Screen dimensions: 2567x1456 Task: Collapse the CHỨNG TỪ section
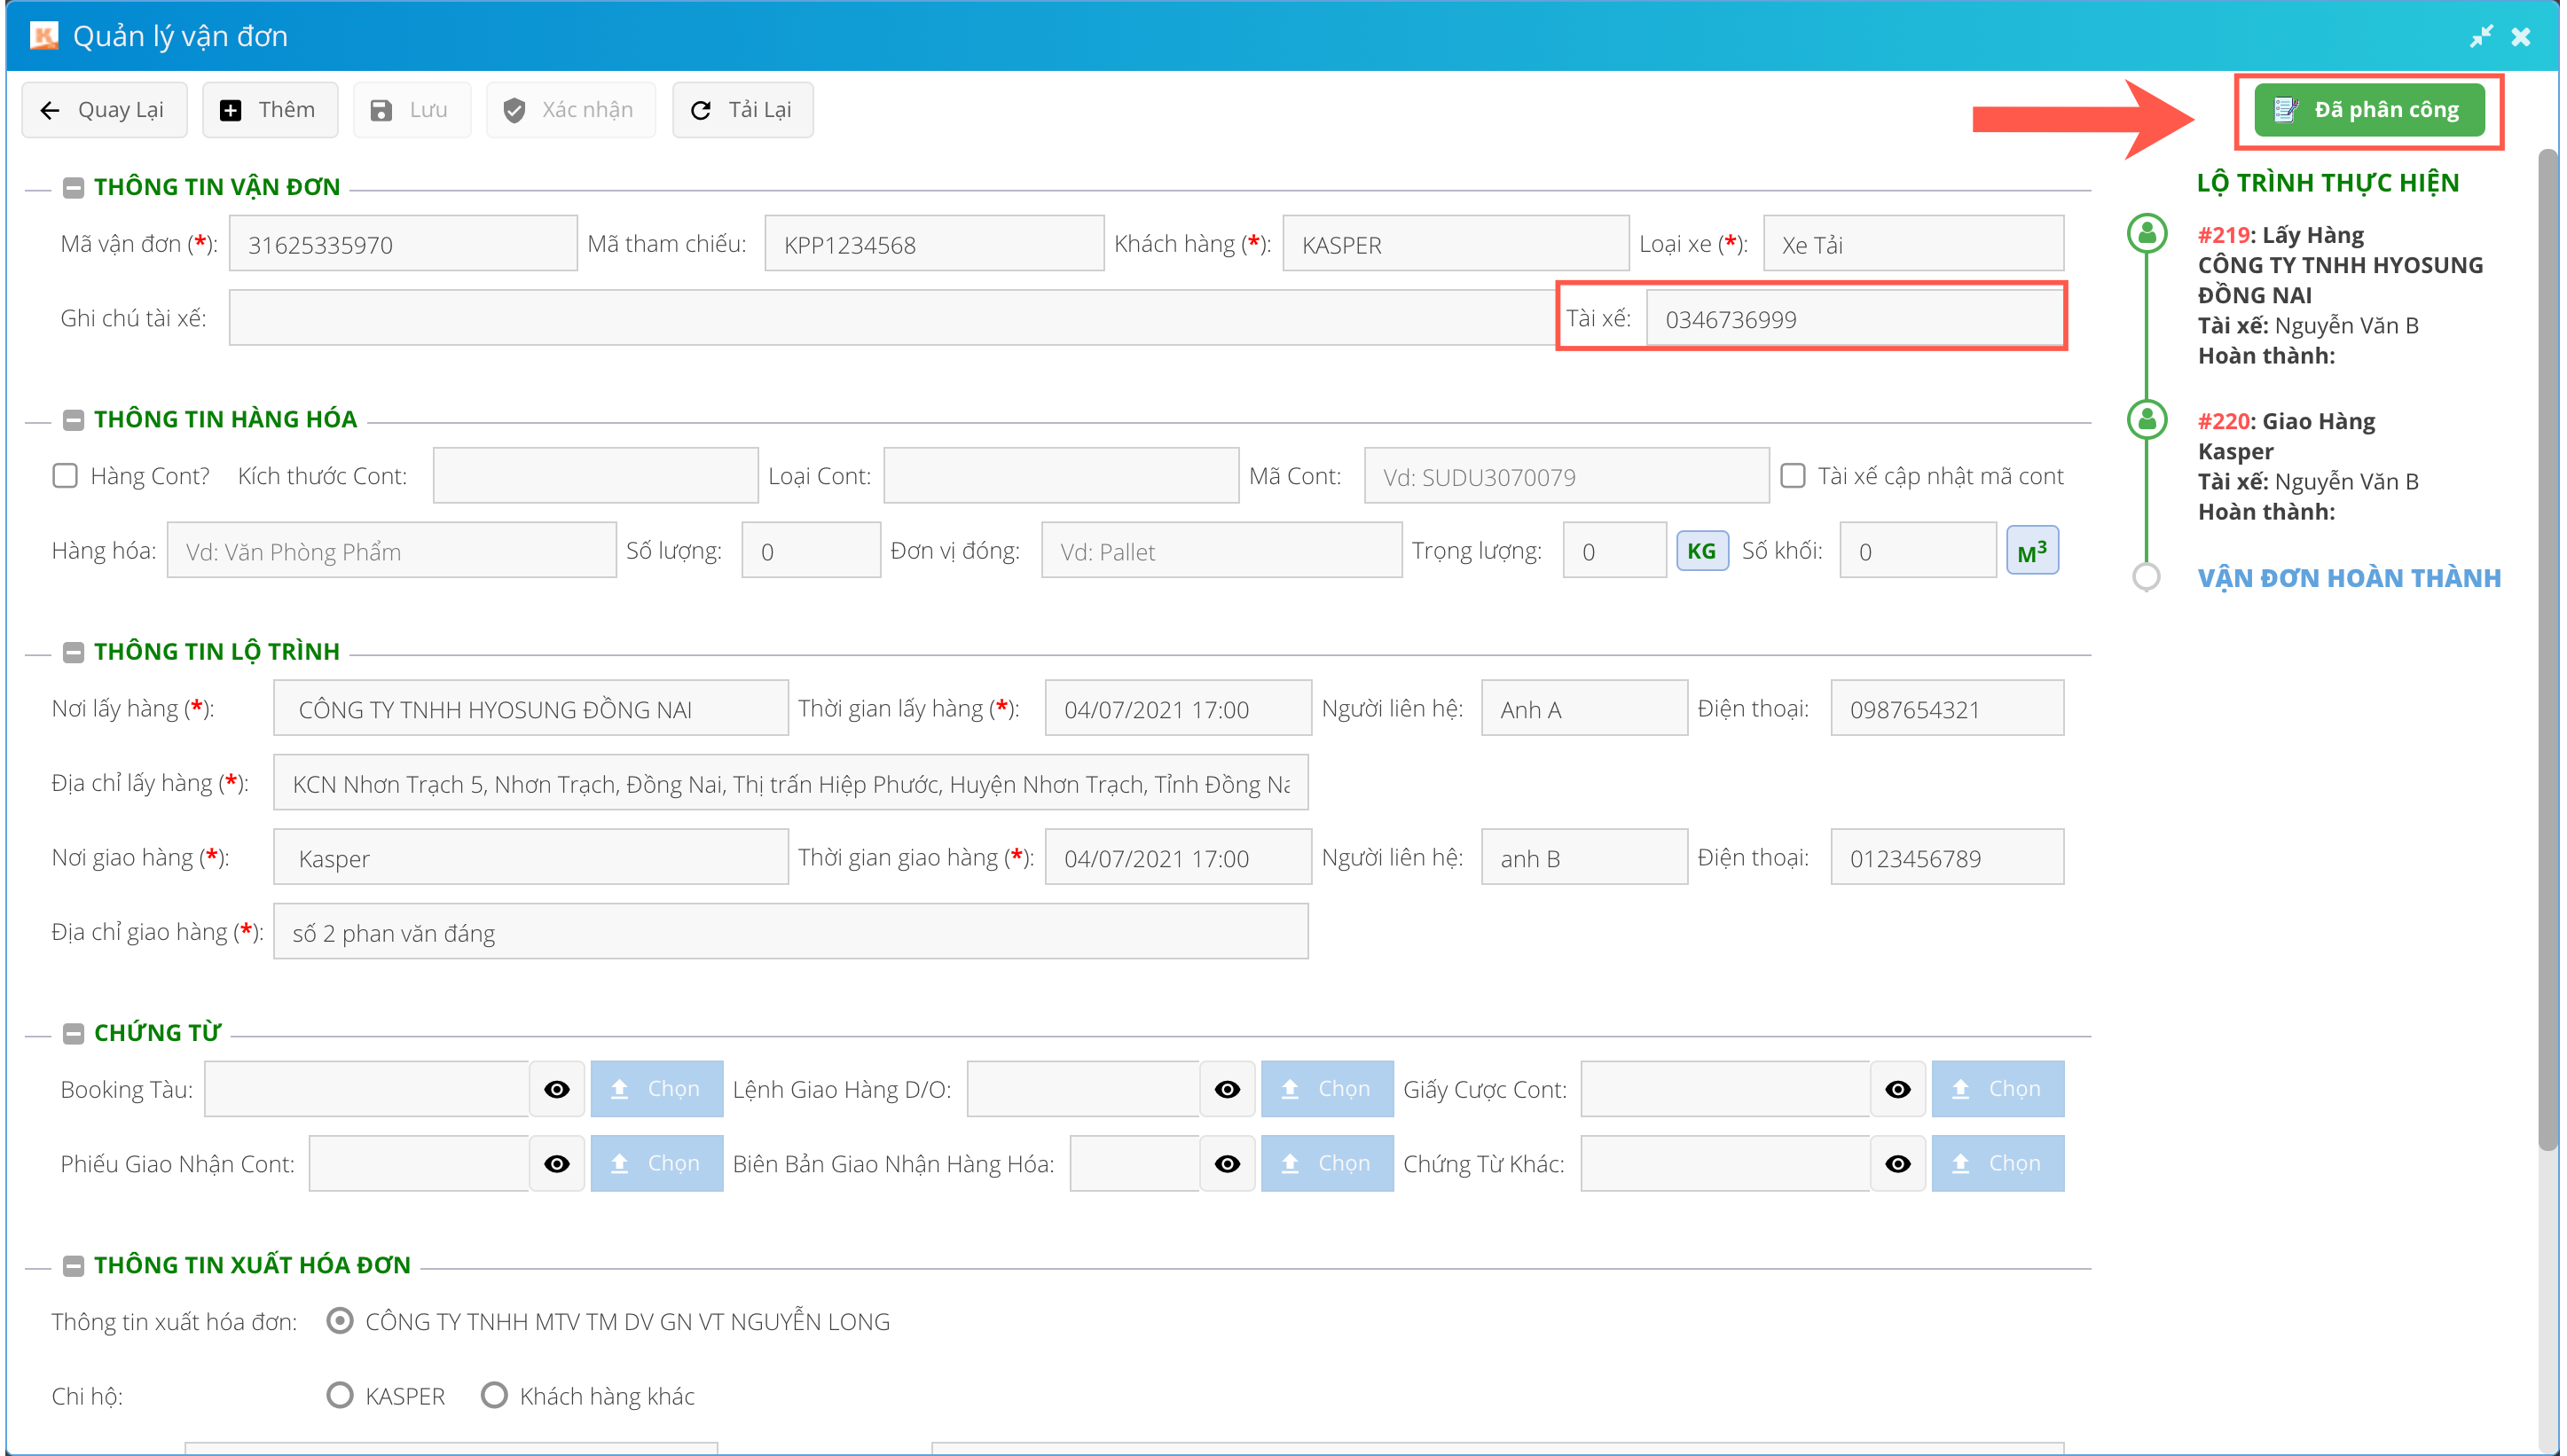point(73,1033)
